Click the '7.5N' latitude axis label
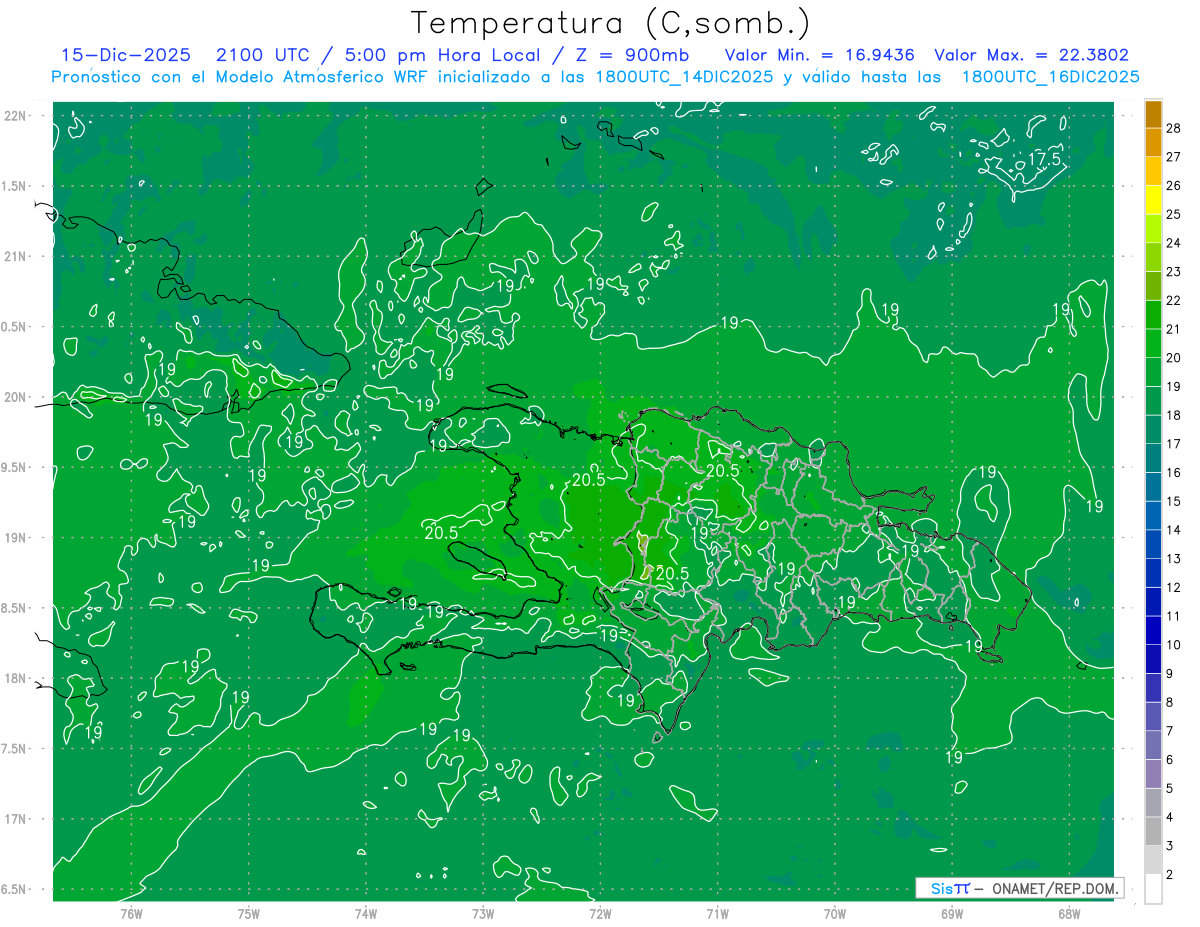The height and width of the screenshot is (927, 1200). pyautogui.click(x=14, y=749)
